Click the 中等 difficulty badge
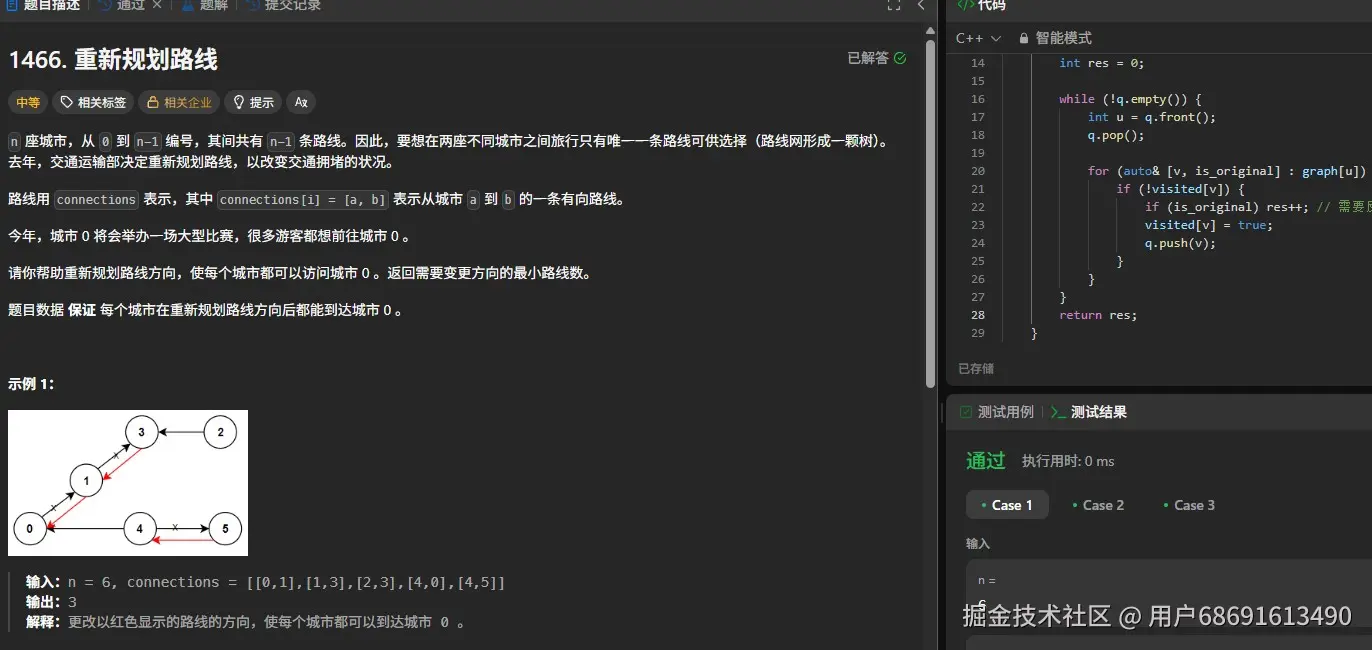Viewport: 1372px width, 650px height. (27, 102)
